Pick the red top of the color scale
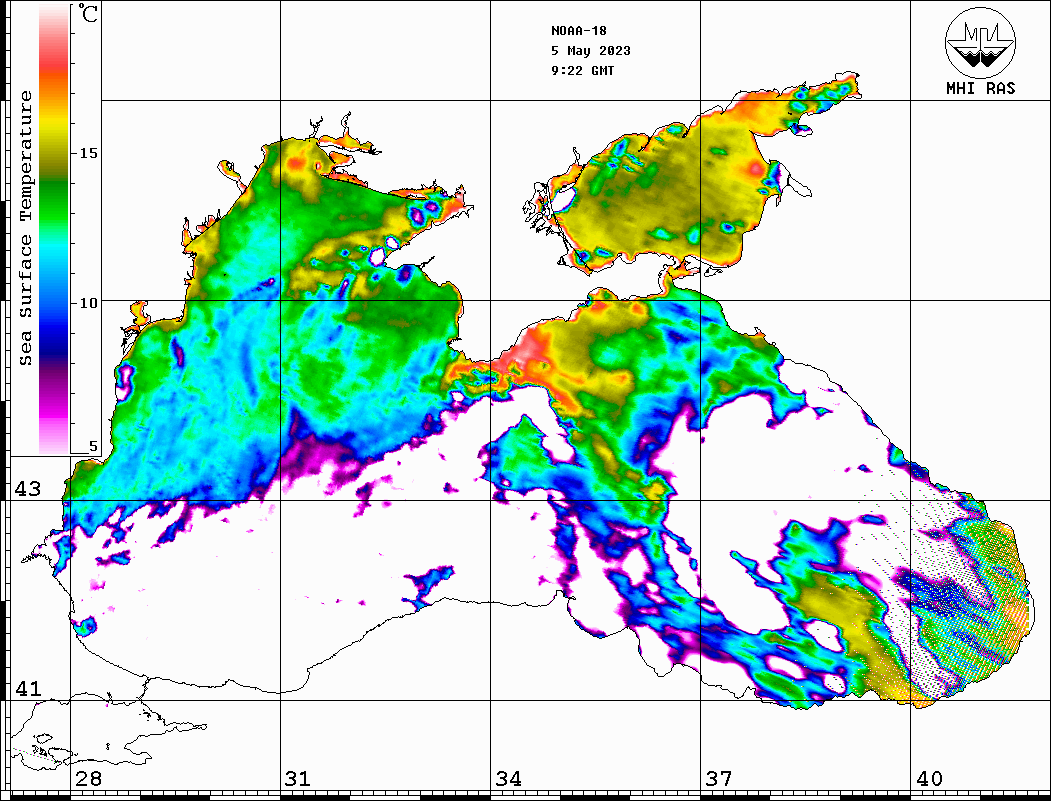The height and width of the screenshot is (801, 1051). (x=54, y=64)
